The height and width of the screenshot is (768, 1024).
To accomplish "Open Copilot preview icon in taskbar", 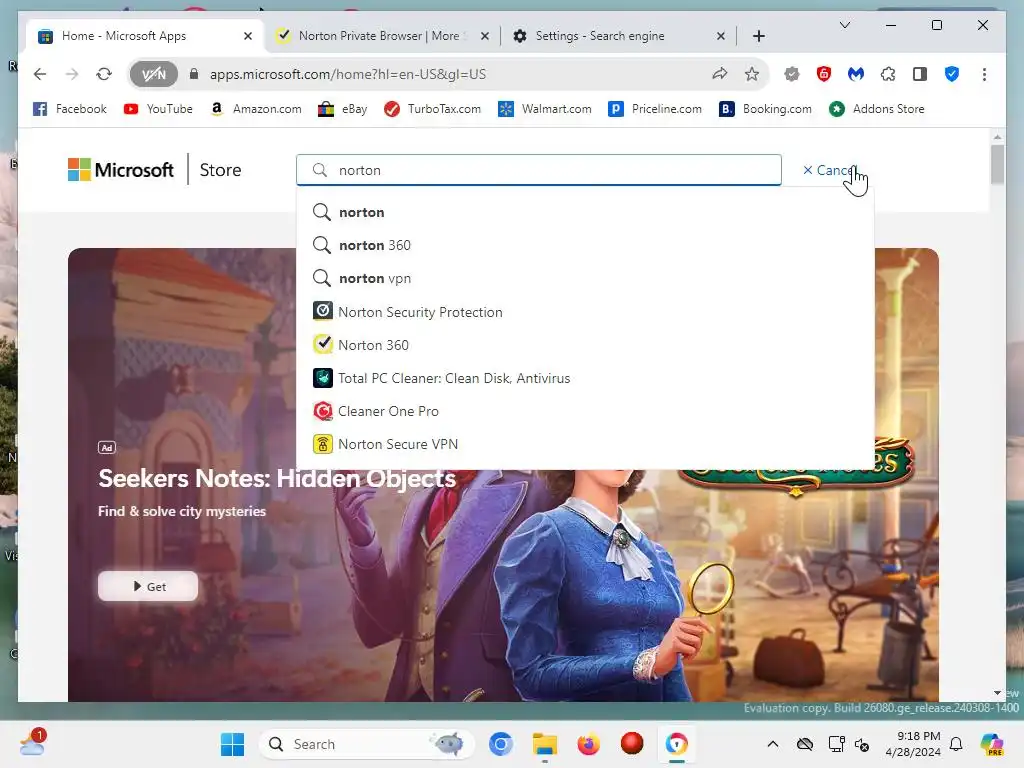I will pyautogui.click(x=991, y=744).
